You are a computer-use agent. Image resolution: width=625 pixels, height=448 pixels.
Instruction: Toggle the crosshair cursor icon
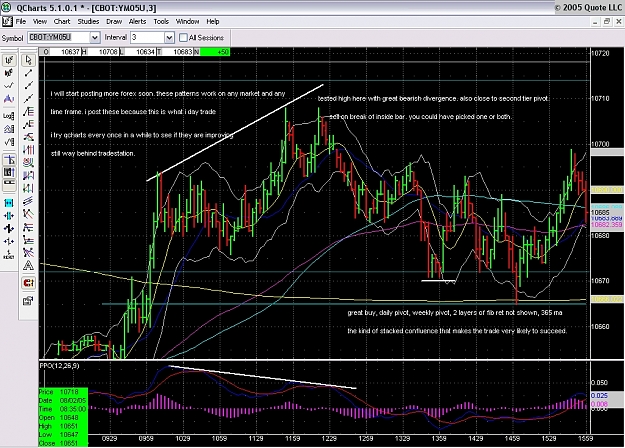[9, 160]
